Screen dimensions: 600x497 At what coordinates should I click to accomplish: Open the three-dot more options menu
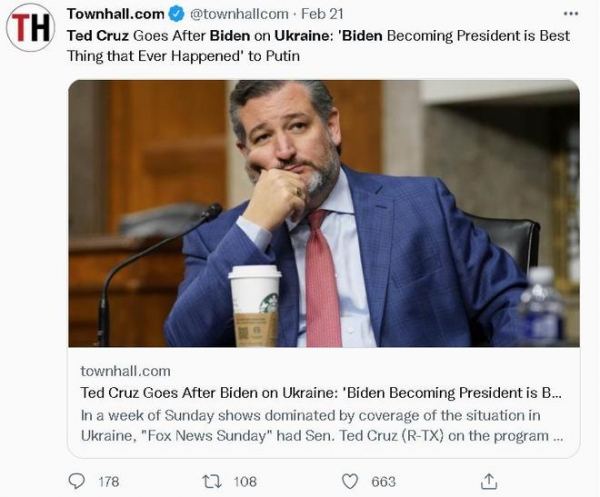point(570,14)
